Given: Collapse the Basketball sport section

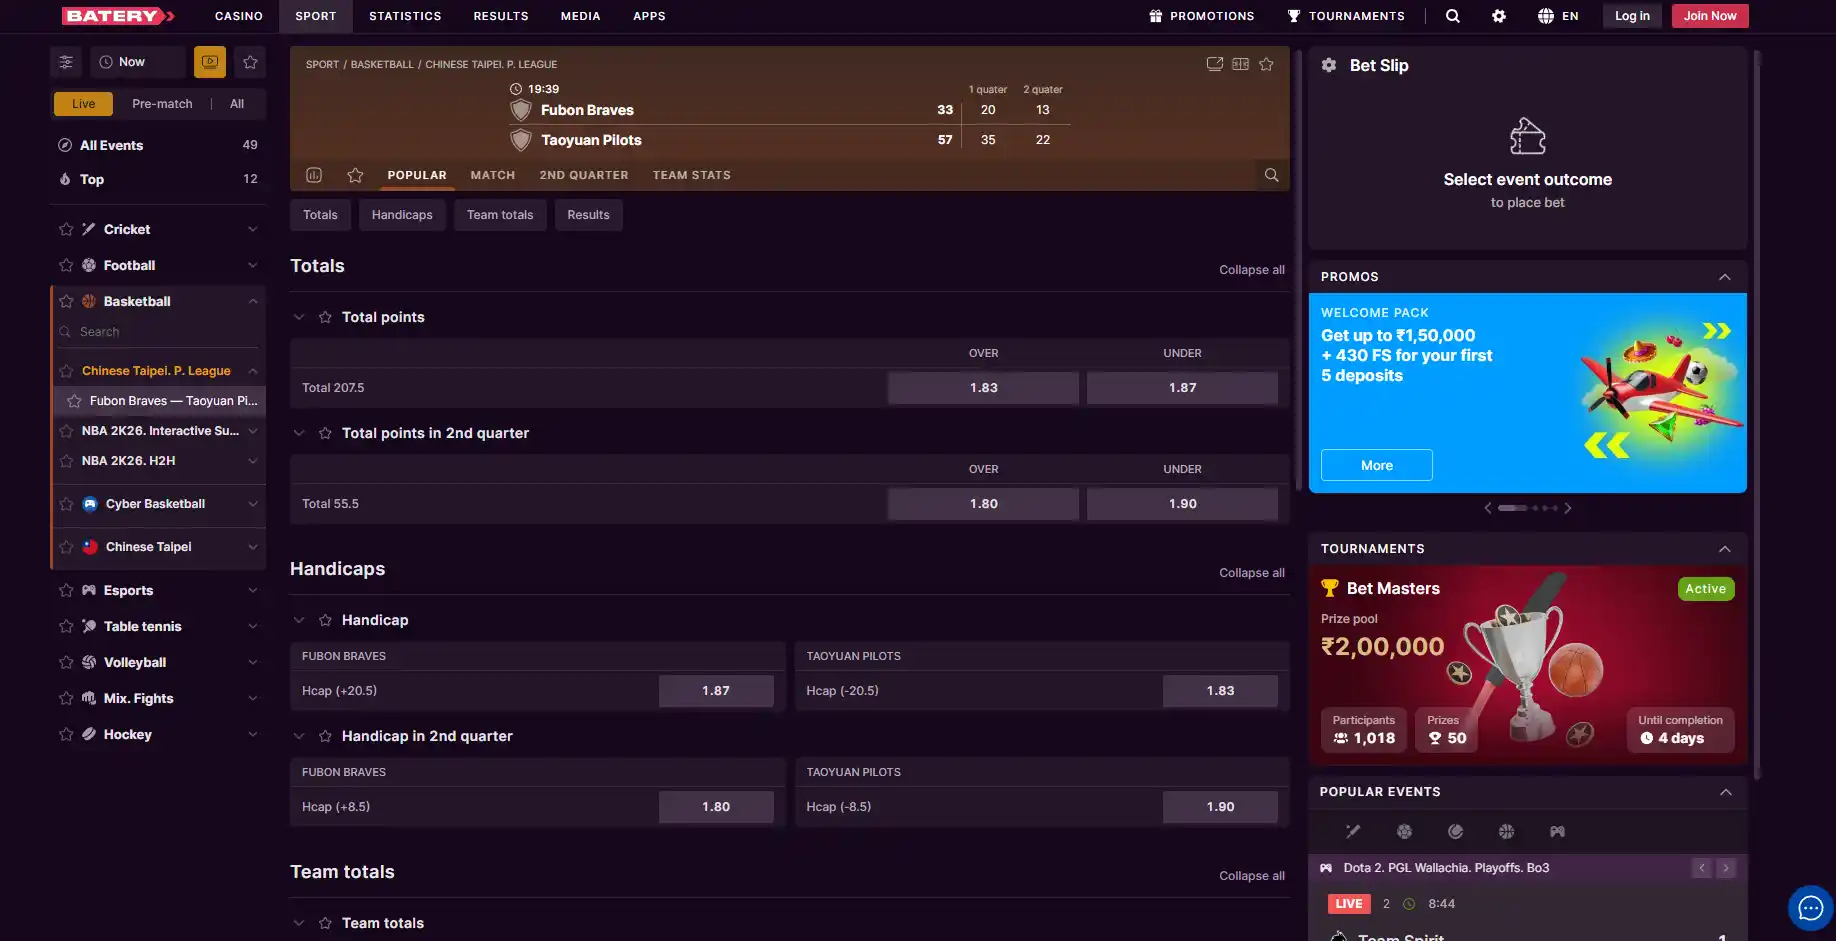Looking at the screenshot, I should coord(253,301).
